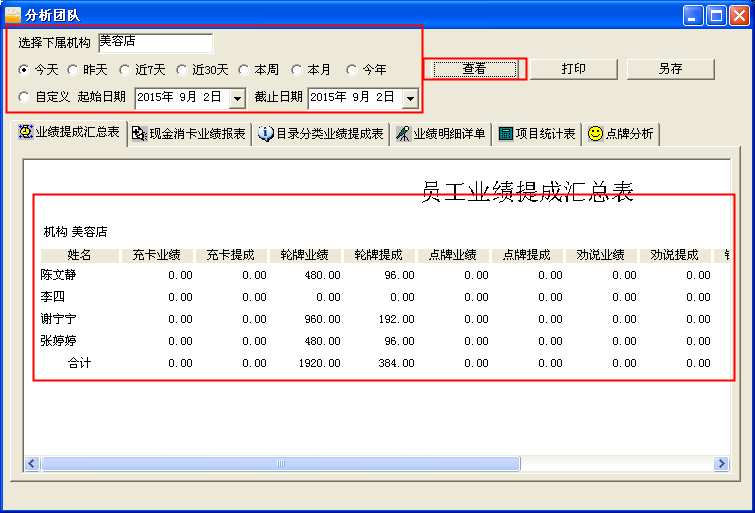
Task: Open the 截止日期 date dropdown arrow
Action: click(x=410, y=99)
